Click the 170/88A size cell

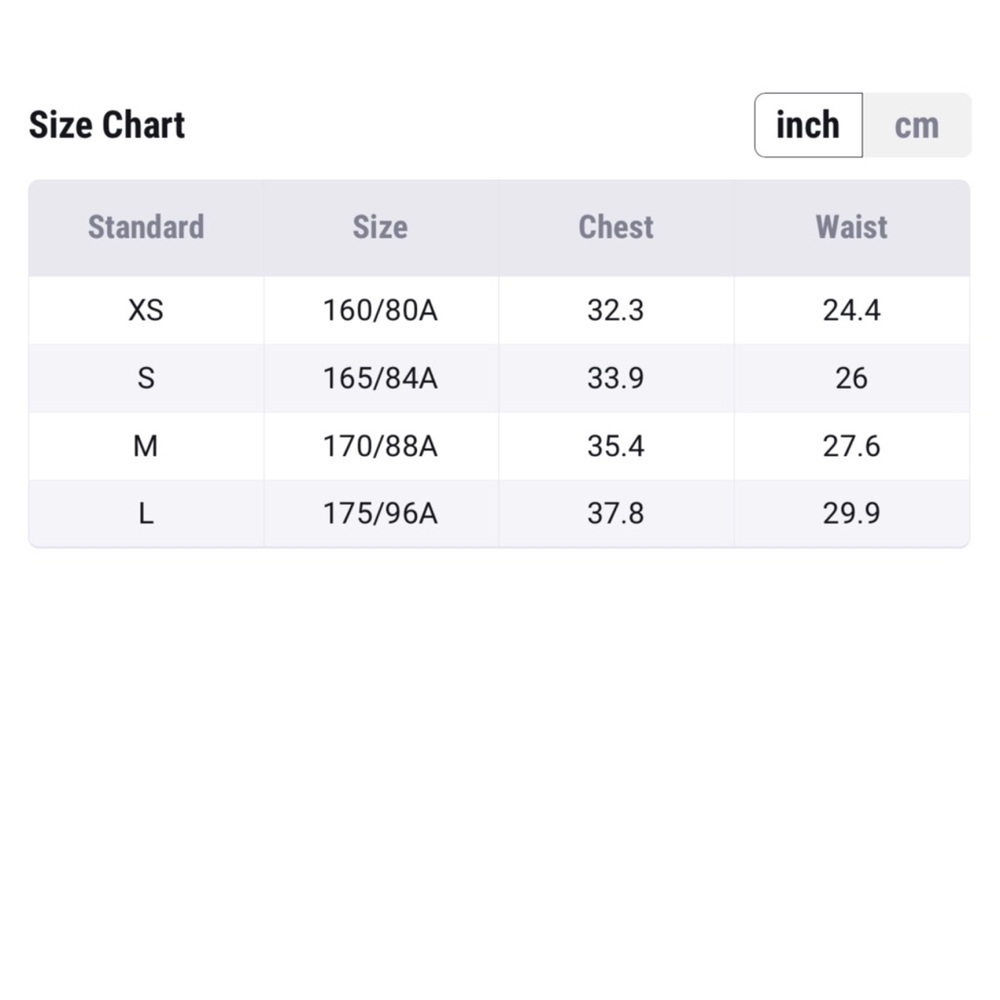(x=381, y=446)
